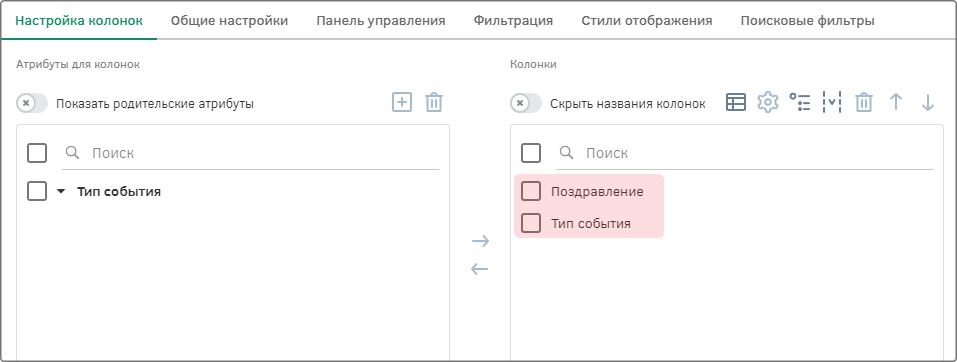Check select-all box in attributes list
957x362 pixels.
pos(37,153)
